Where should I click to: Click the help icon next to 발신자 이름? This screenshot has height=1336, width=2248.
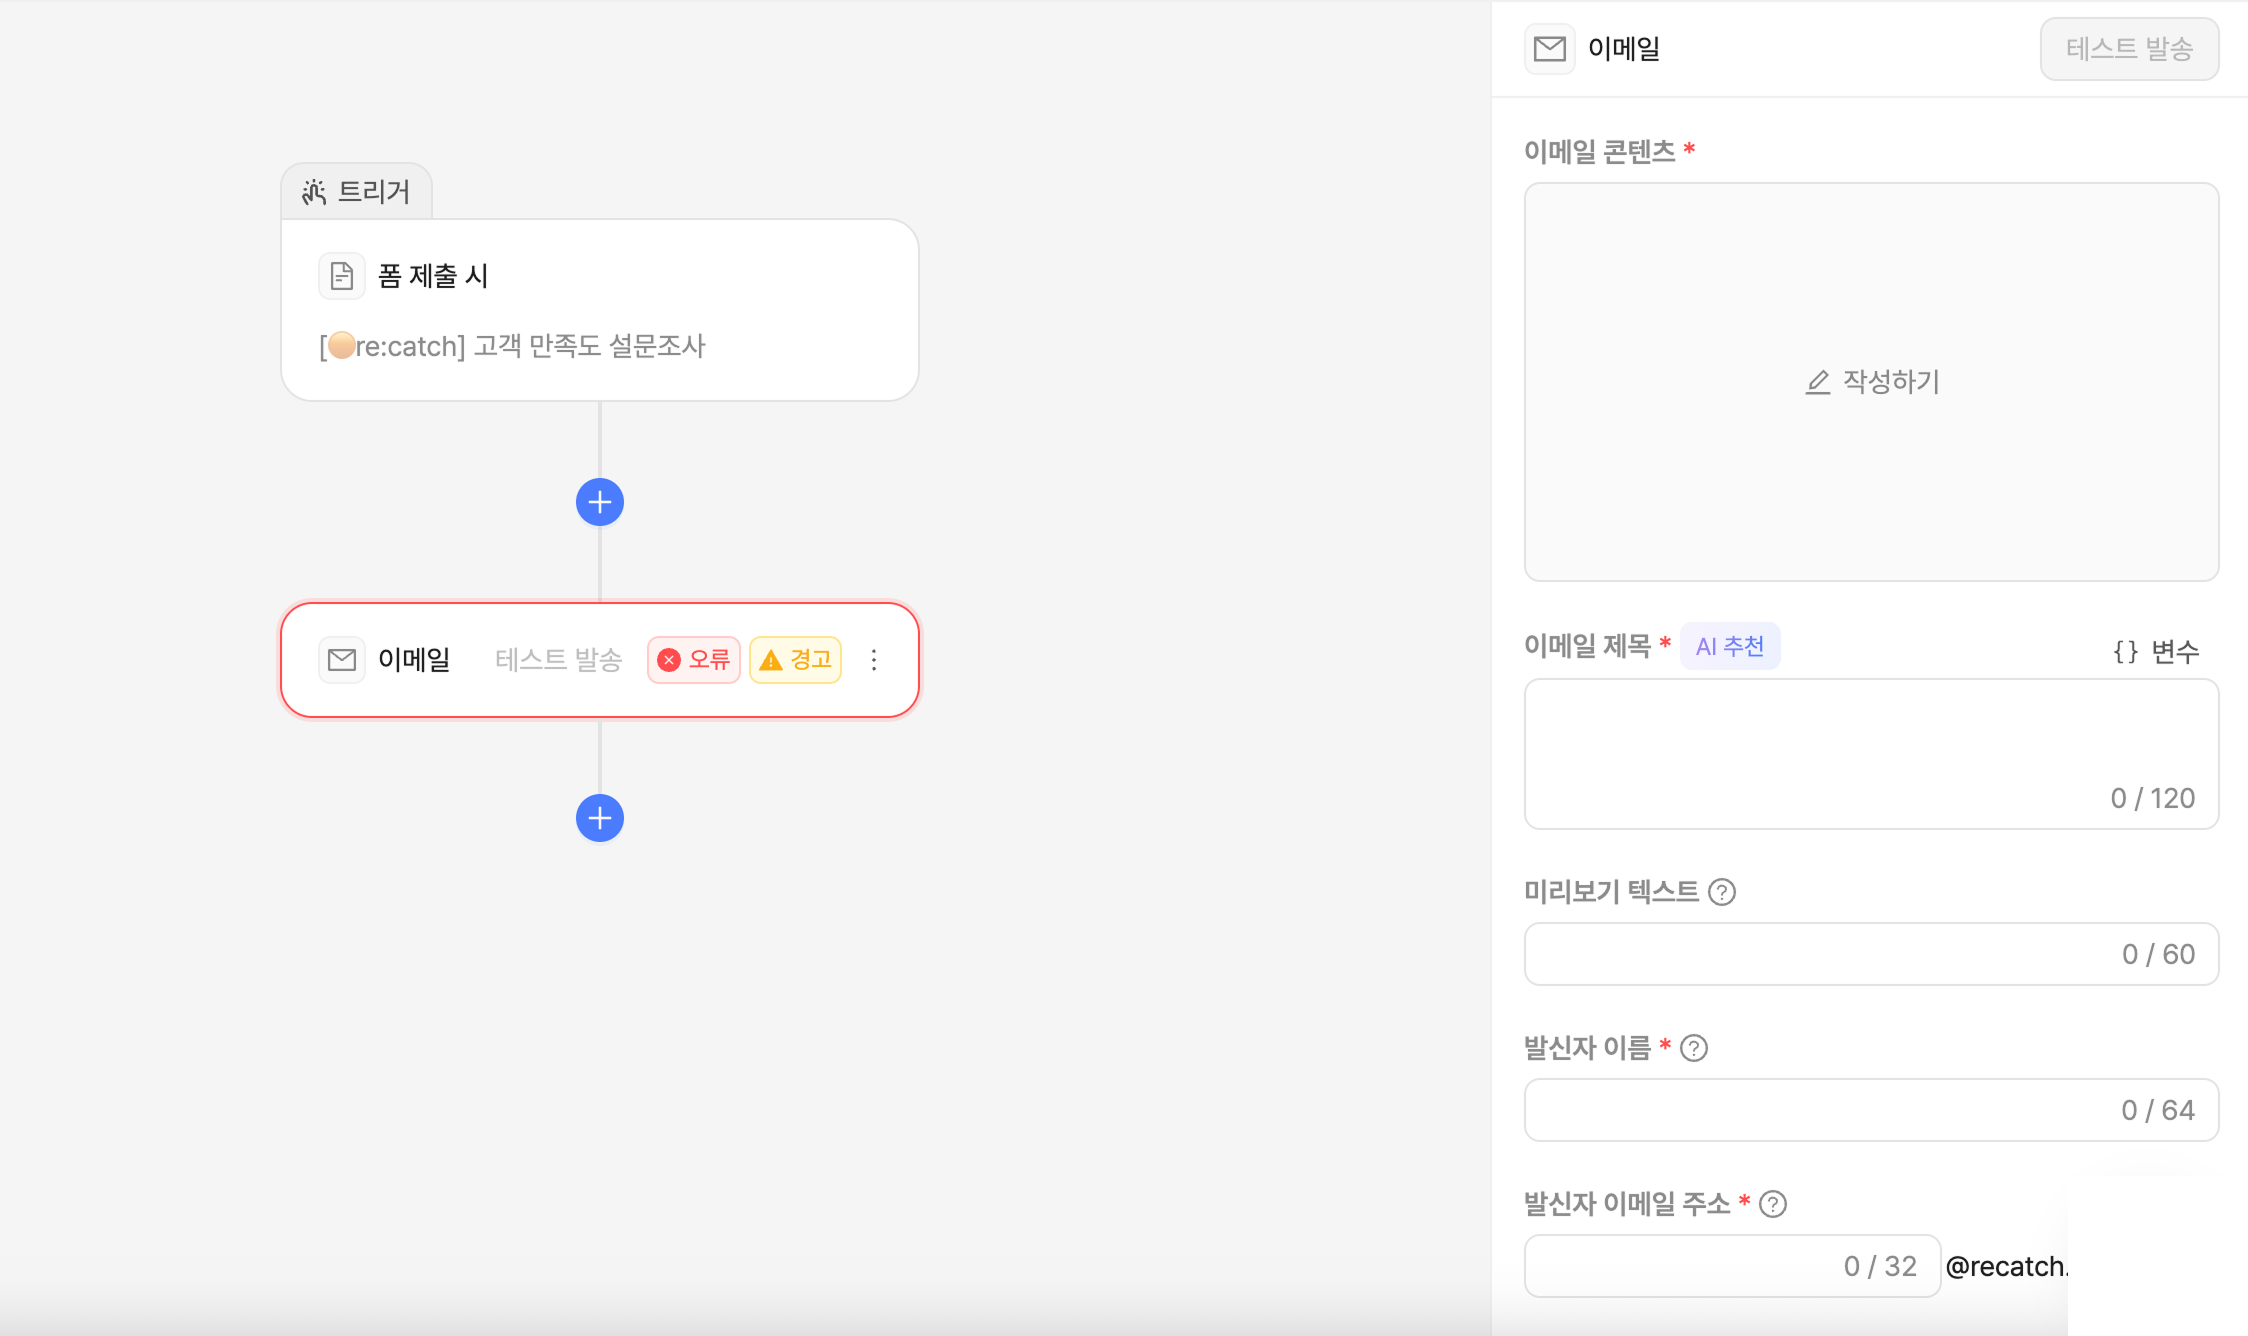click(x=1694, y=1048)
